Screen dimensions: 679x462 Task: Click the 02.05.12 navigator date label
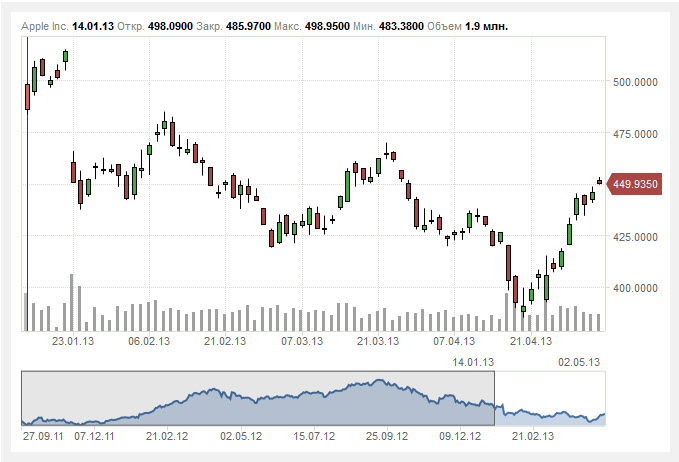pyautogui.click(x=241, y=436)
